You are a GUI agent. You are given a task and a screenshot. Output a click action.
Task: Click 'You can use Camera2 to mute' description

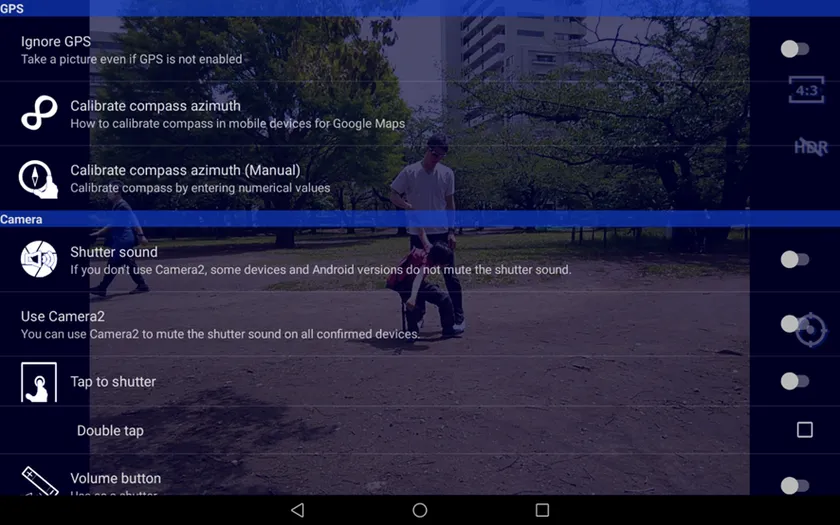click(220, 334)
